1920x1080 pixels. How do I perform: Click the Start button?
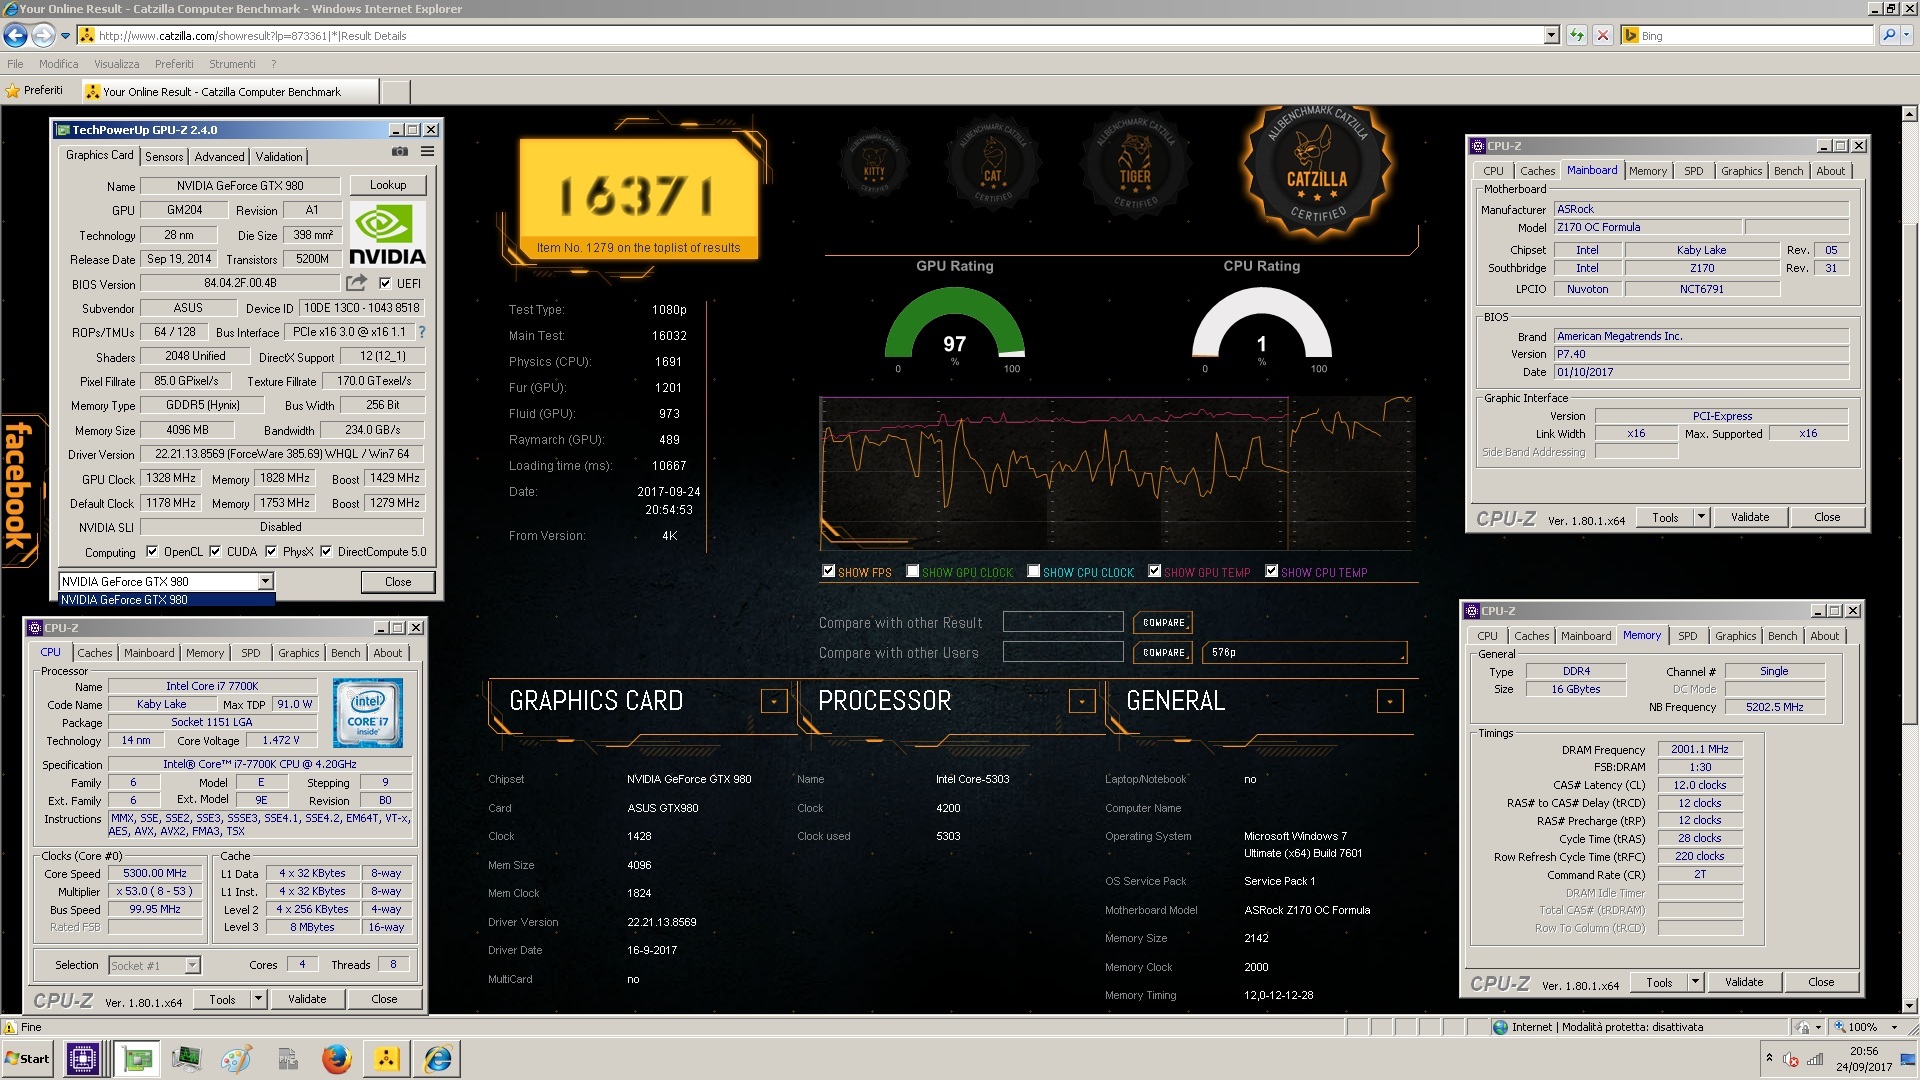click(x=27, y=1058)
